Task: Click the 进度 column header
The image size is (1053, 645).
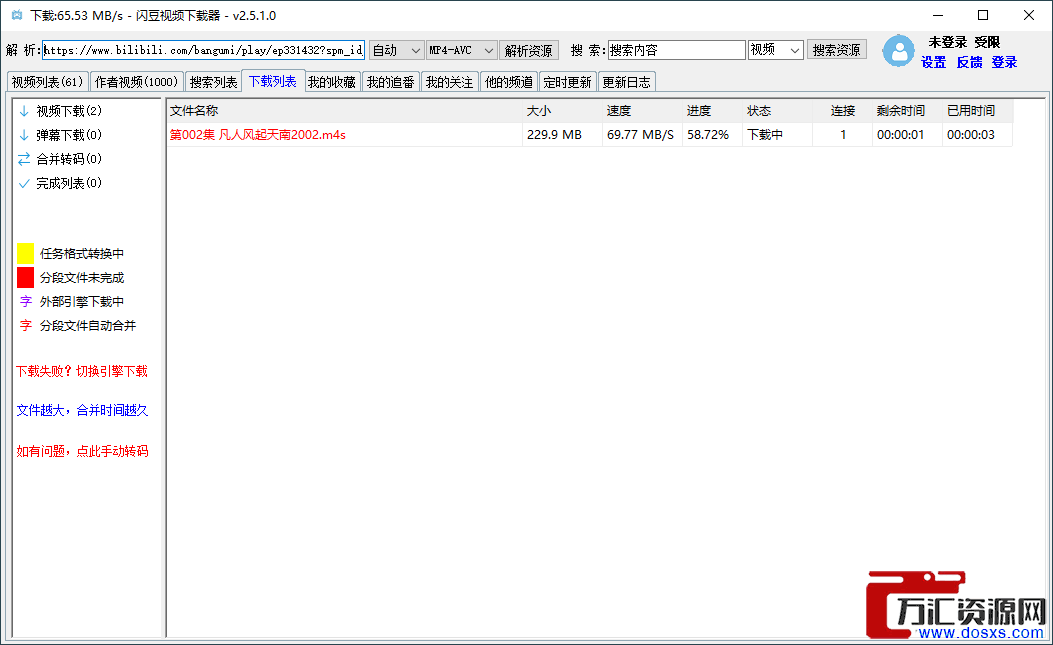Action: [713, 111]
